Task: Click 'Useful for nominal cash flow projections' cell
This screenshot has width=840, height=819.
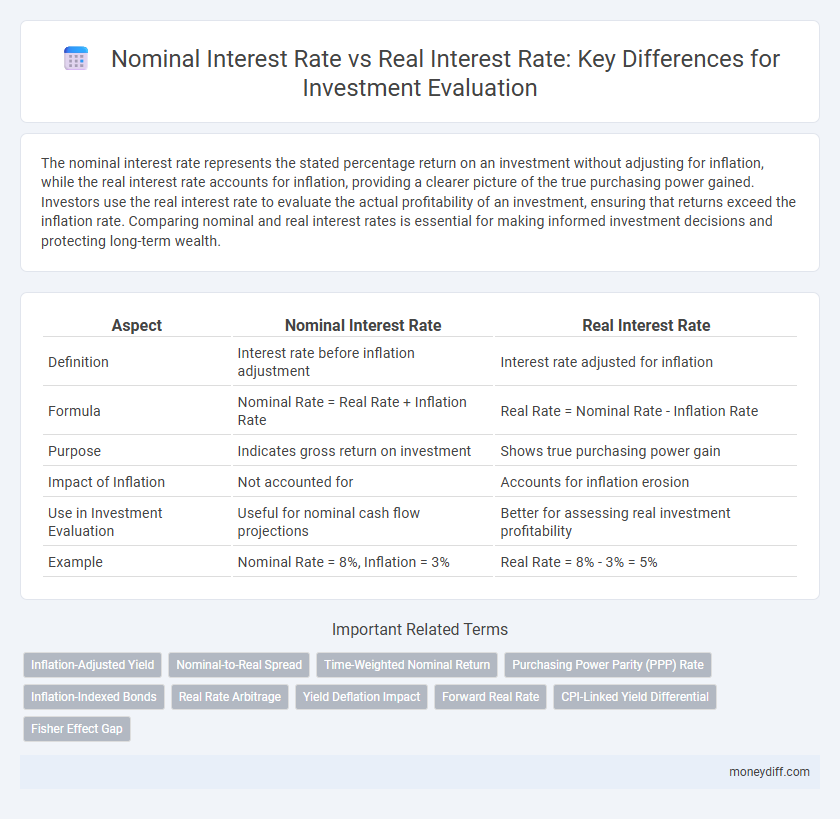Action: click(363, 522)
